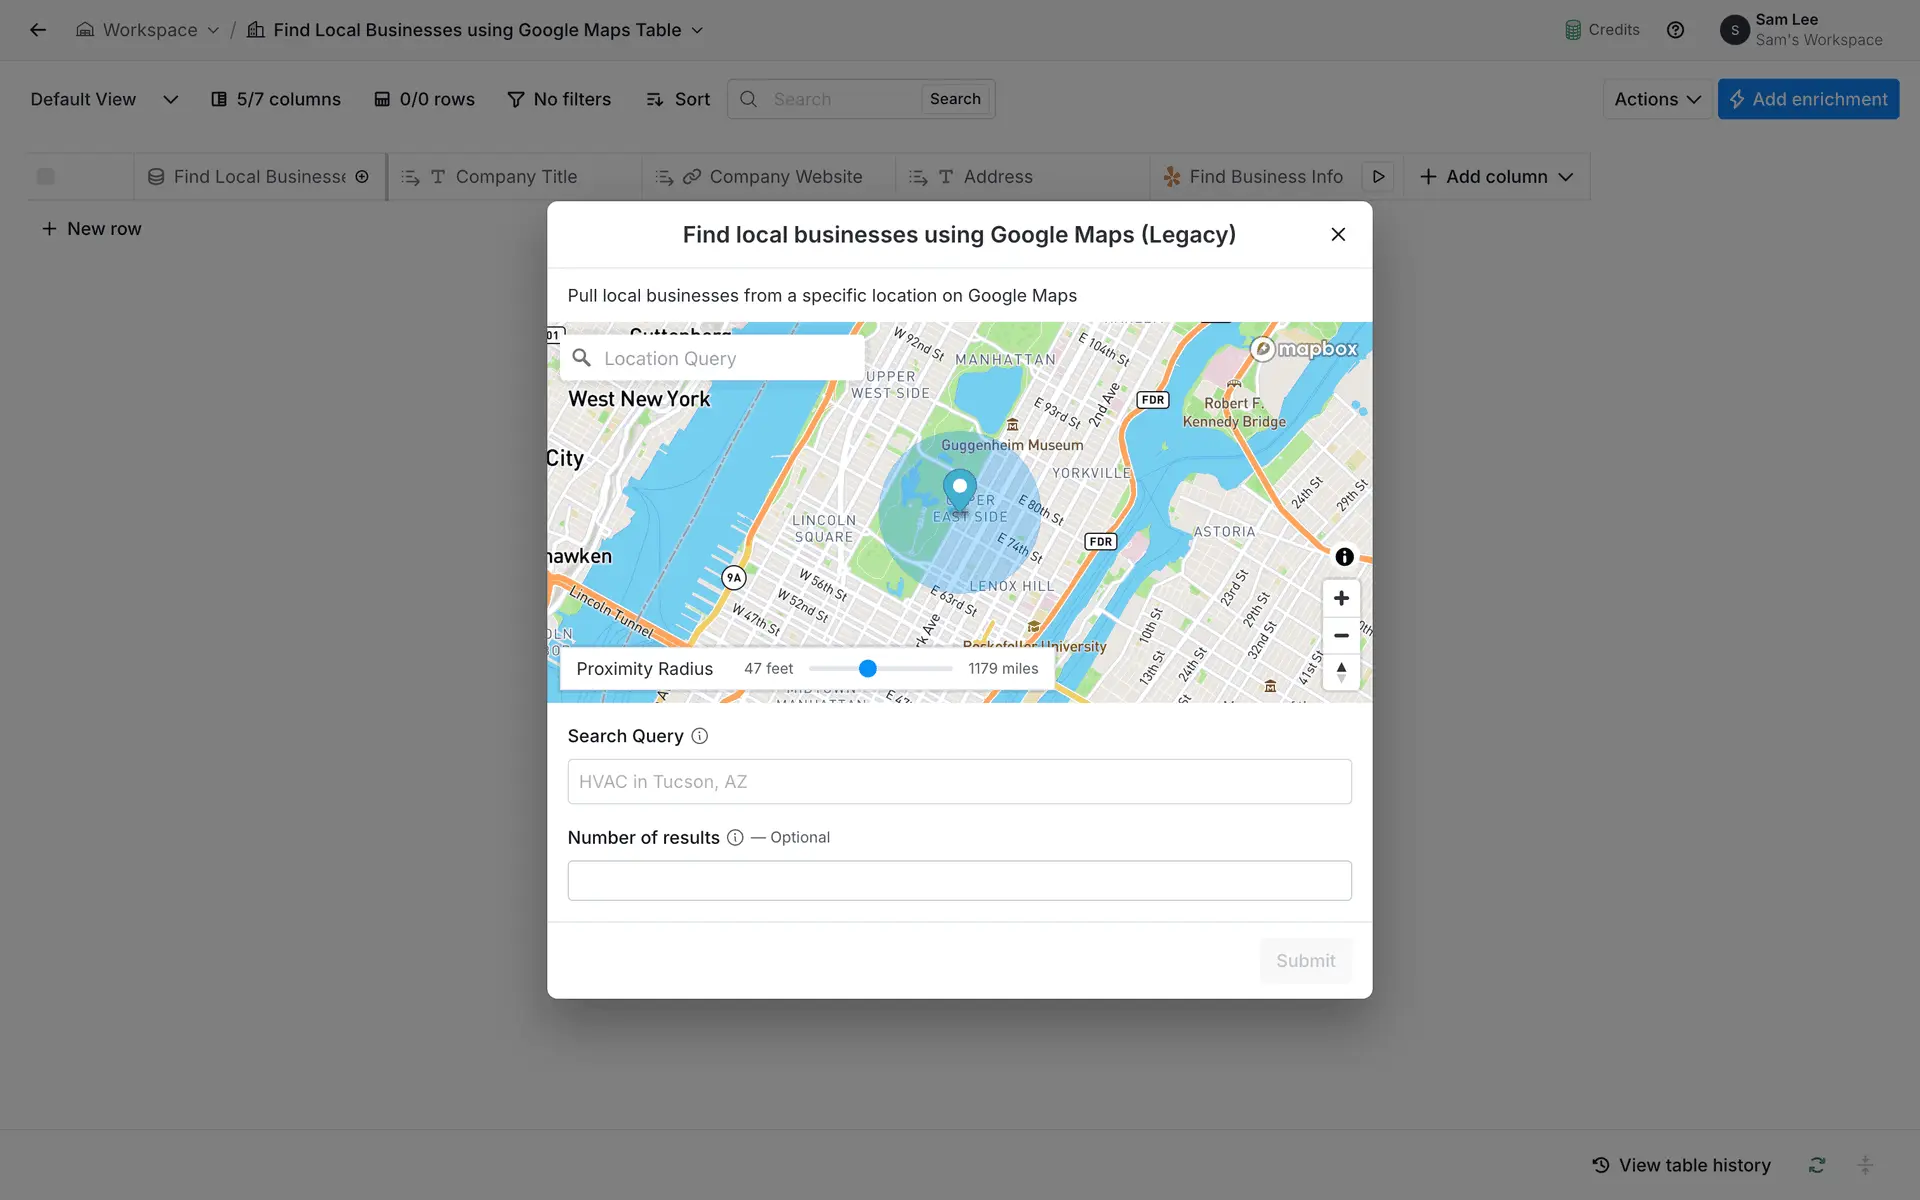Click the back arrow icon
Screen dimensions: 1920x1200
pos(38,30)
